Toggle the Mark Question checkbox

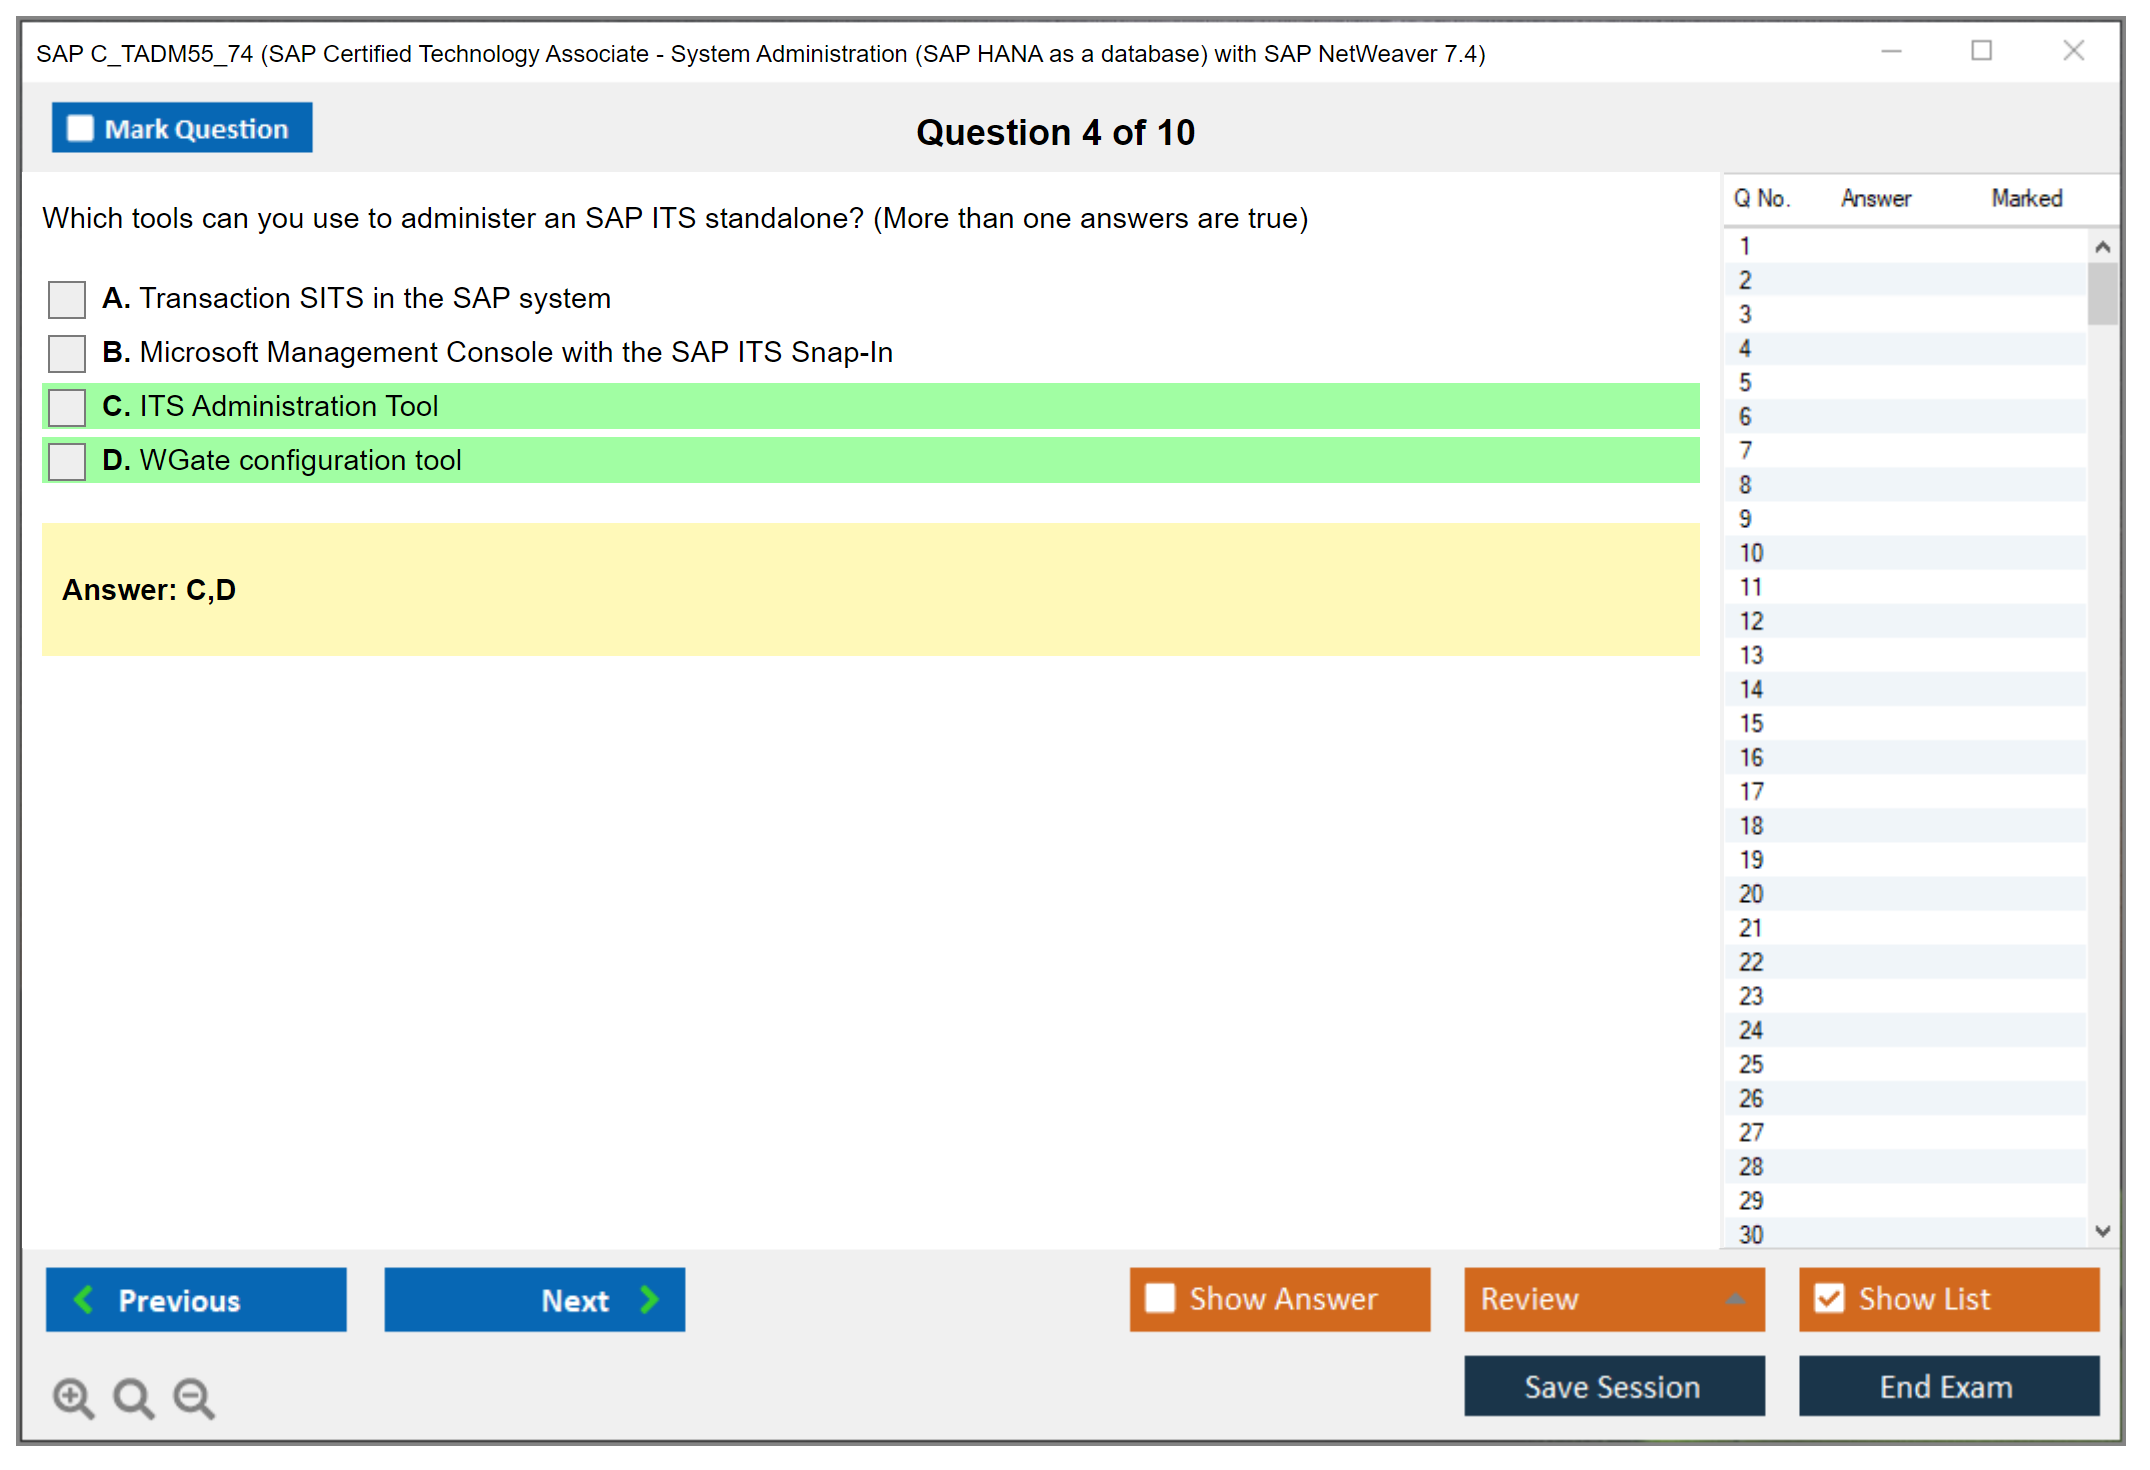(80, 129)
